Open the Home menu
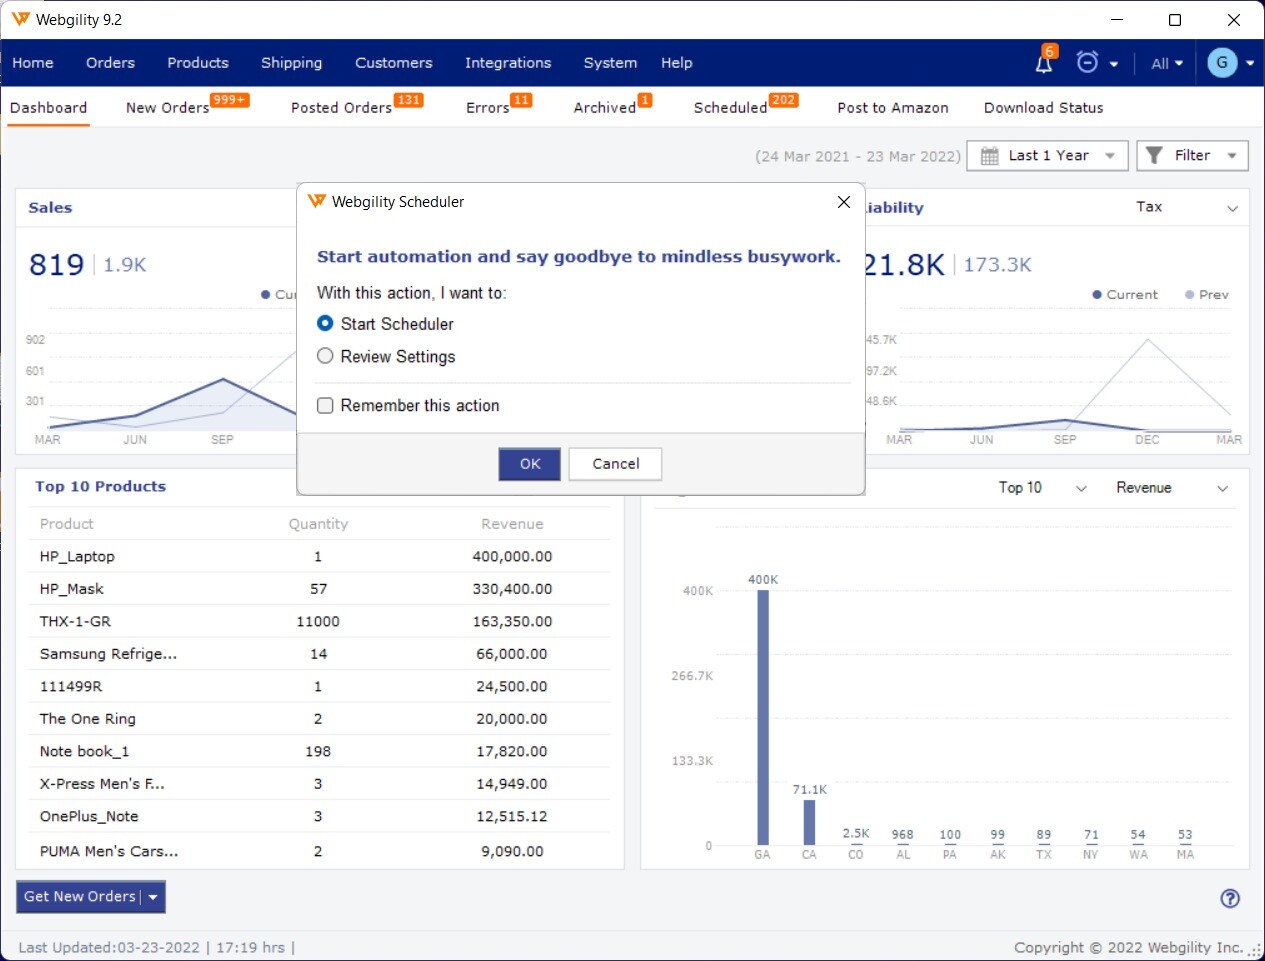The height and width of the screenshot is (961, 1265). coord(33,62)
